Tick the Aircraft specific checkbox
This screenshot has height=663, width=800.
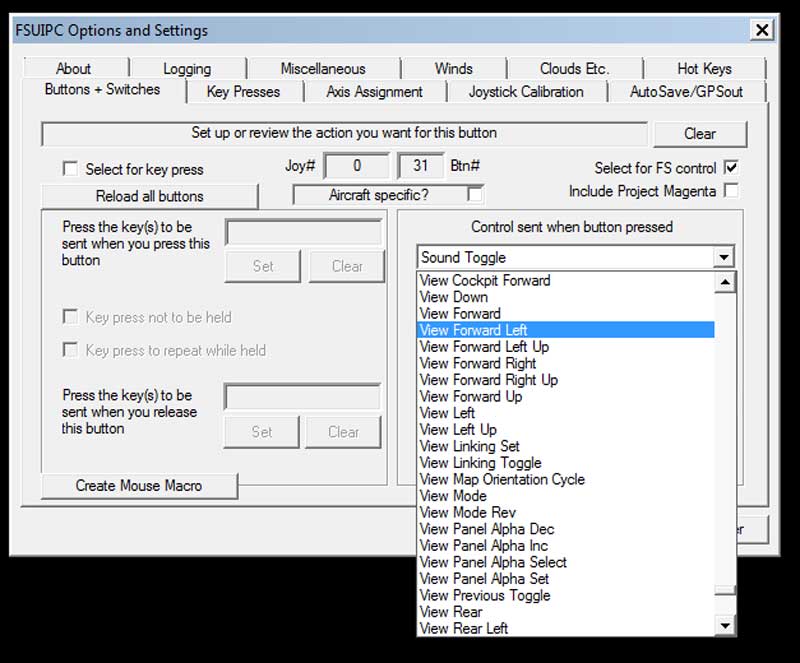[474, 194]
